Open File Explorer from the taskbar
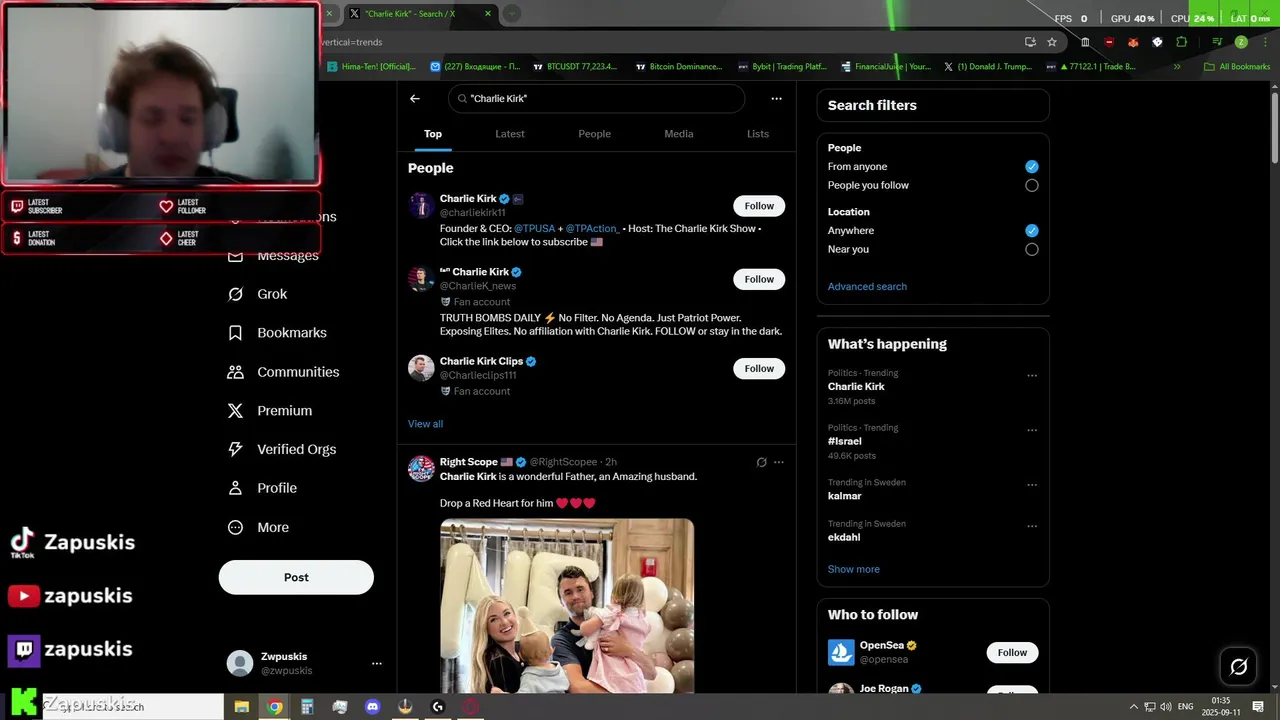Image resolution: width=1280 pixels, height=720 pixels. [x=242, y=706]
